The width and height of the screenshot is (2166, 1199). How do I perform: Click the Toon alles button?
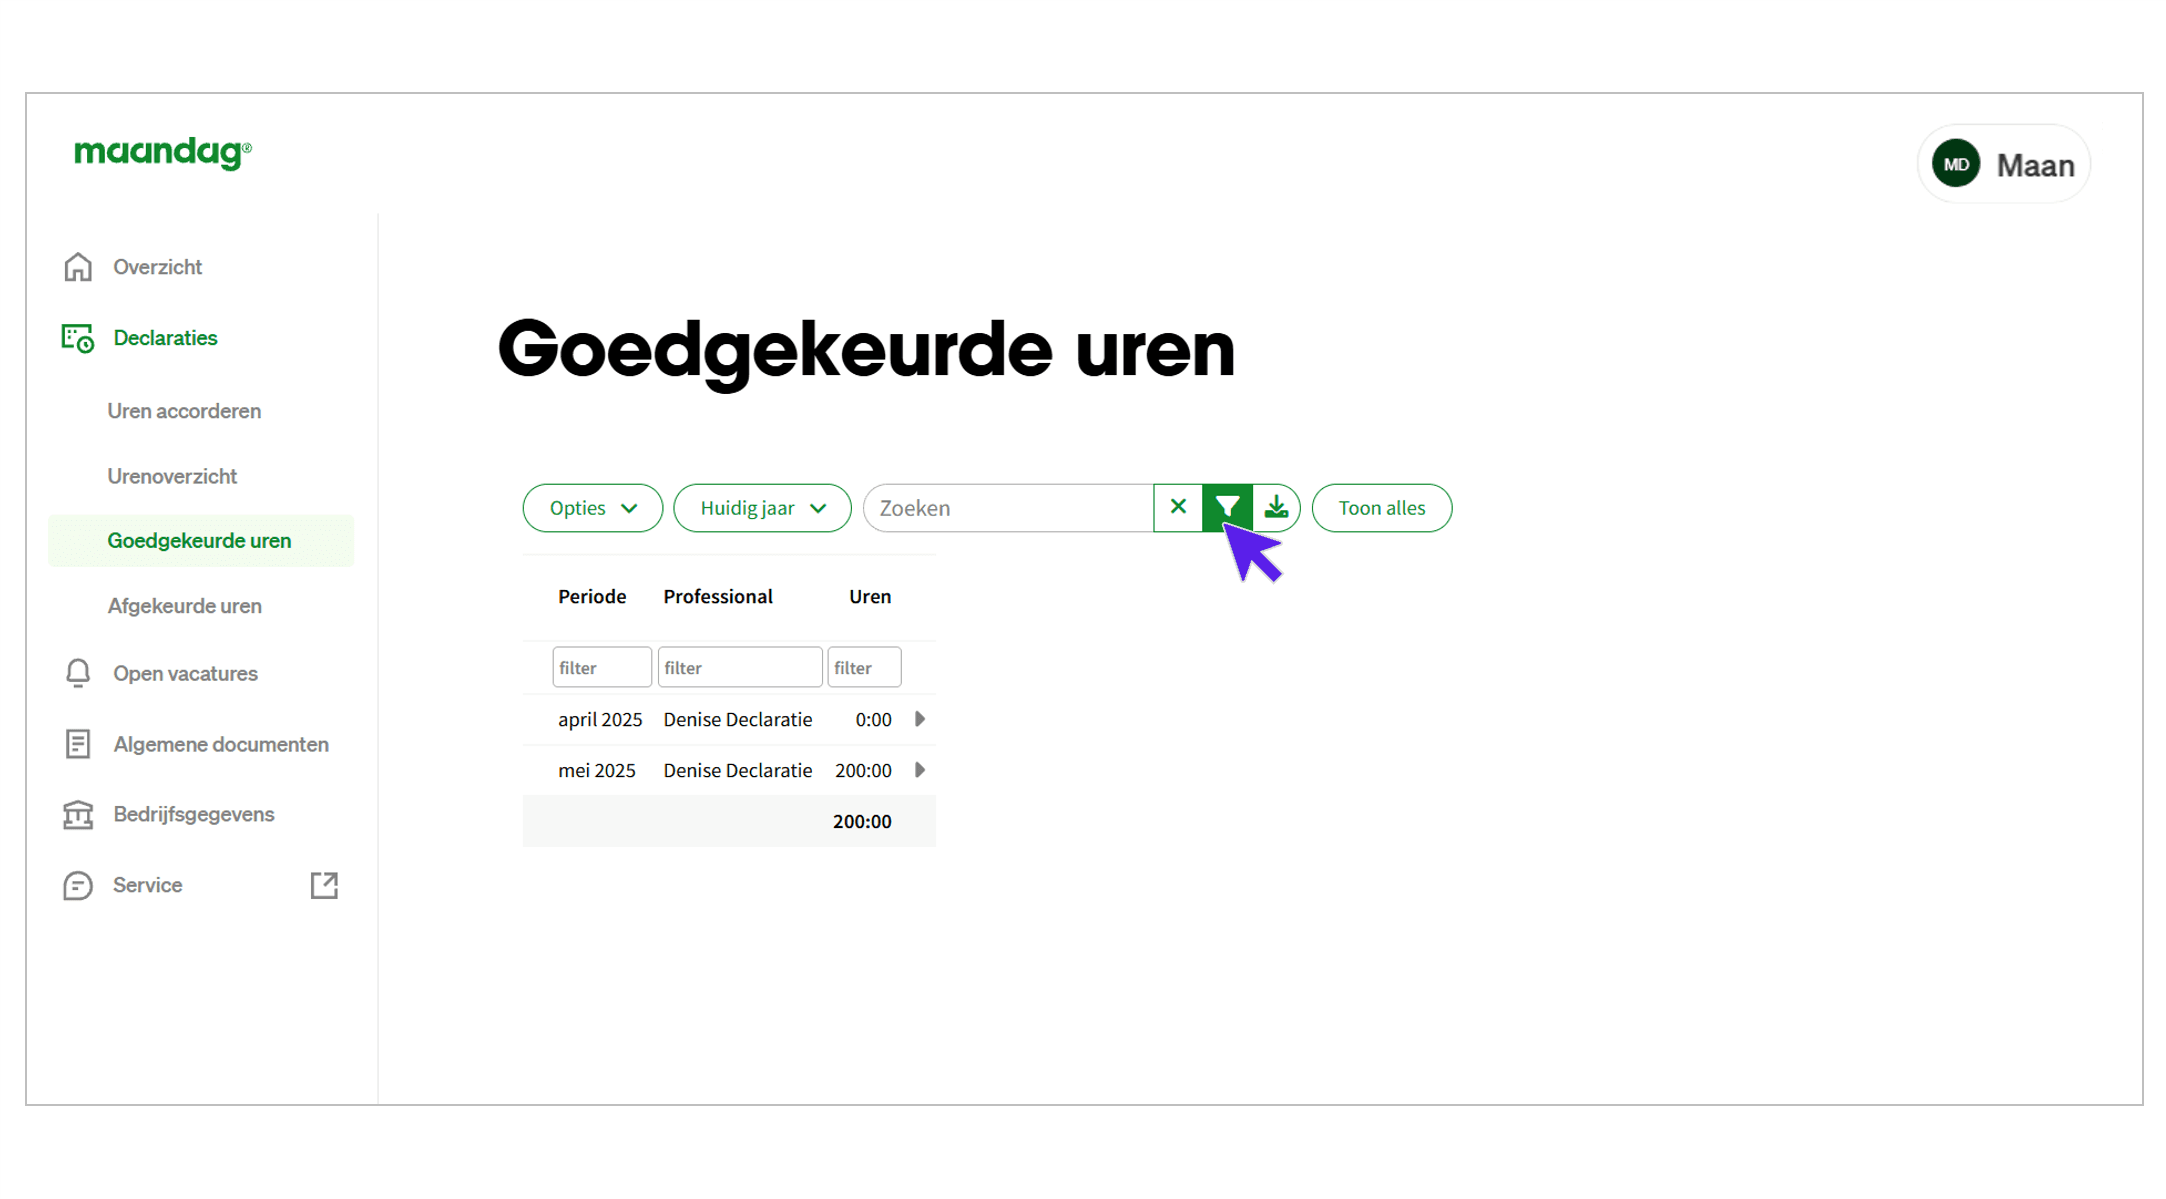1382,507
